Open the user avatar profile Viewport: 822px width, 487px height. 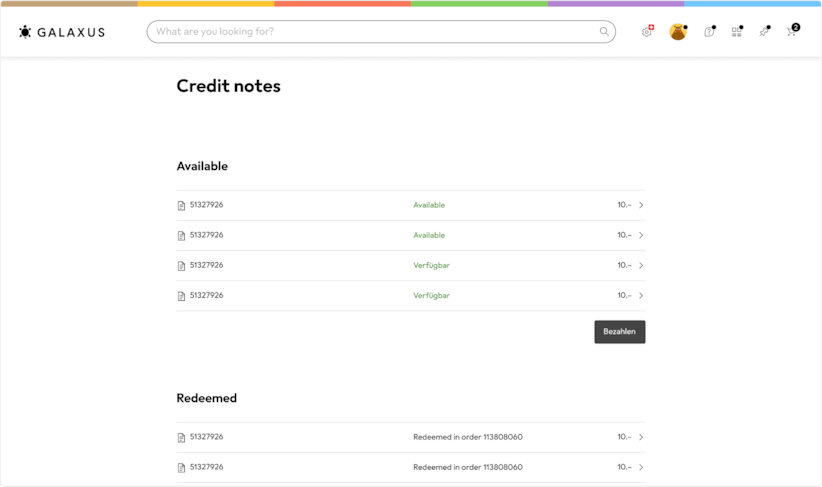pyautogui.click(x=678, y=31)
